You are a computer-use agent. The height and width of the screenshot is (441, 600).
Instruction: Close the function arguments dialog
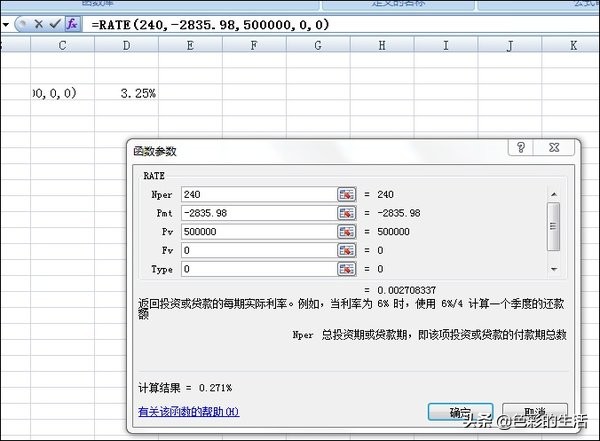[554, 147]
